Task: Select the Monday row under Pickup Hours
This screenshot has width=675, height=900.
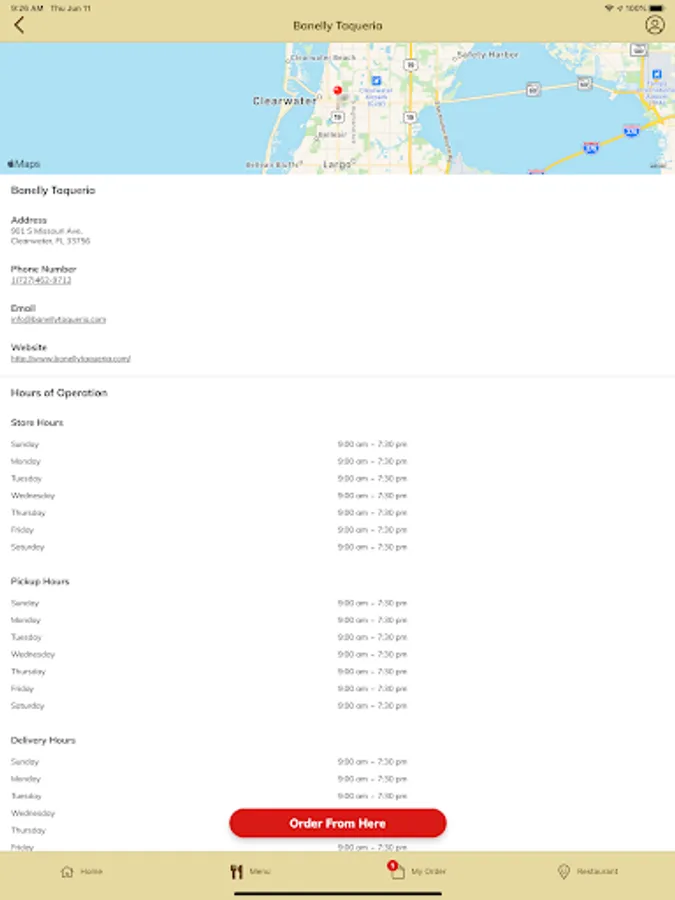Action: tap(209, 620)
